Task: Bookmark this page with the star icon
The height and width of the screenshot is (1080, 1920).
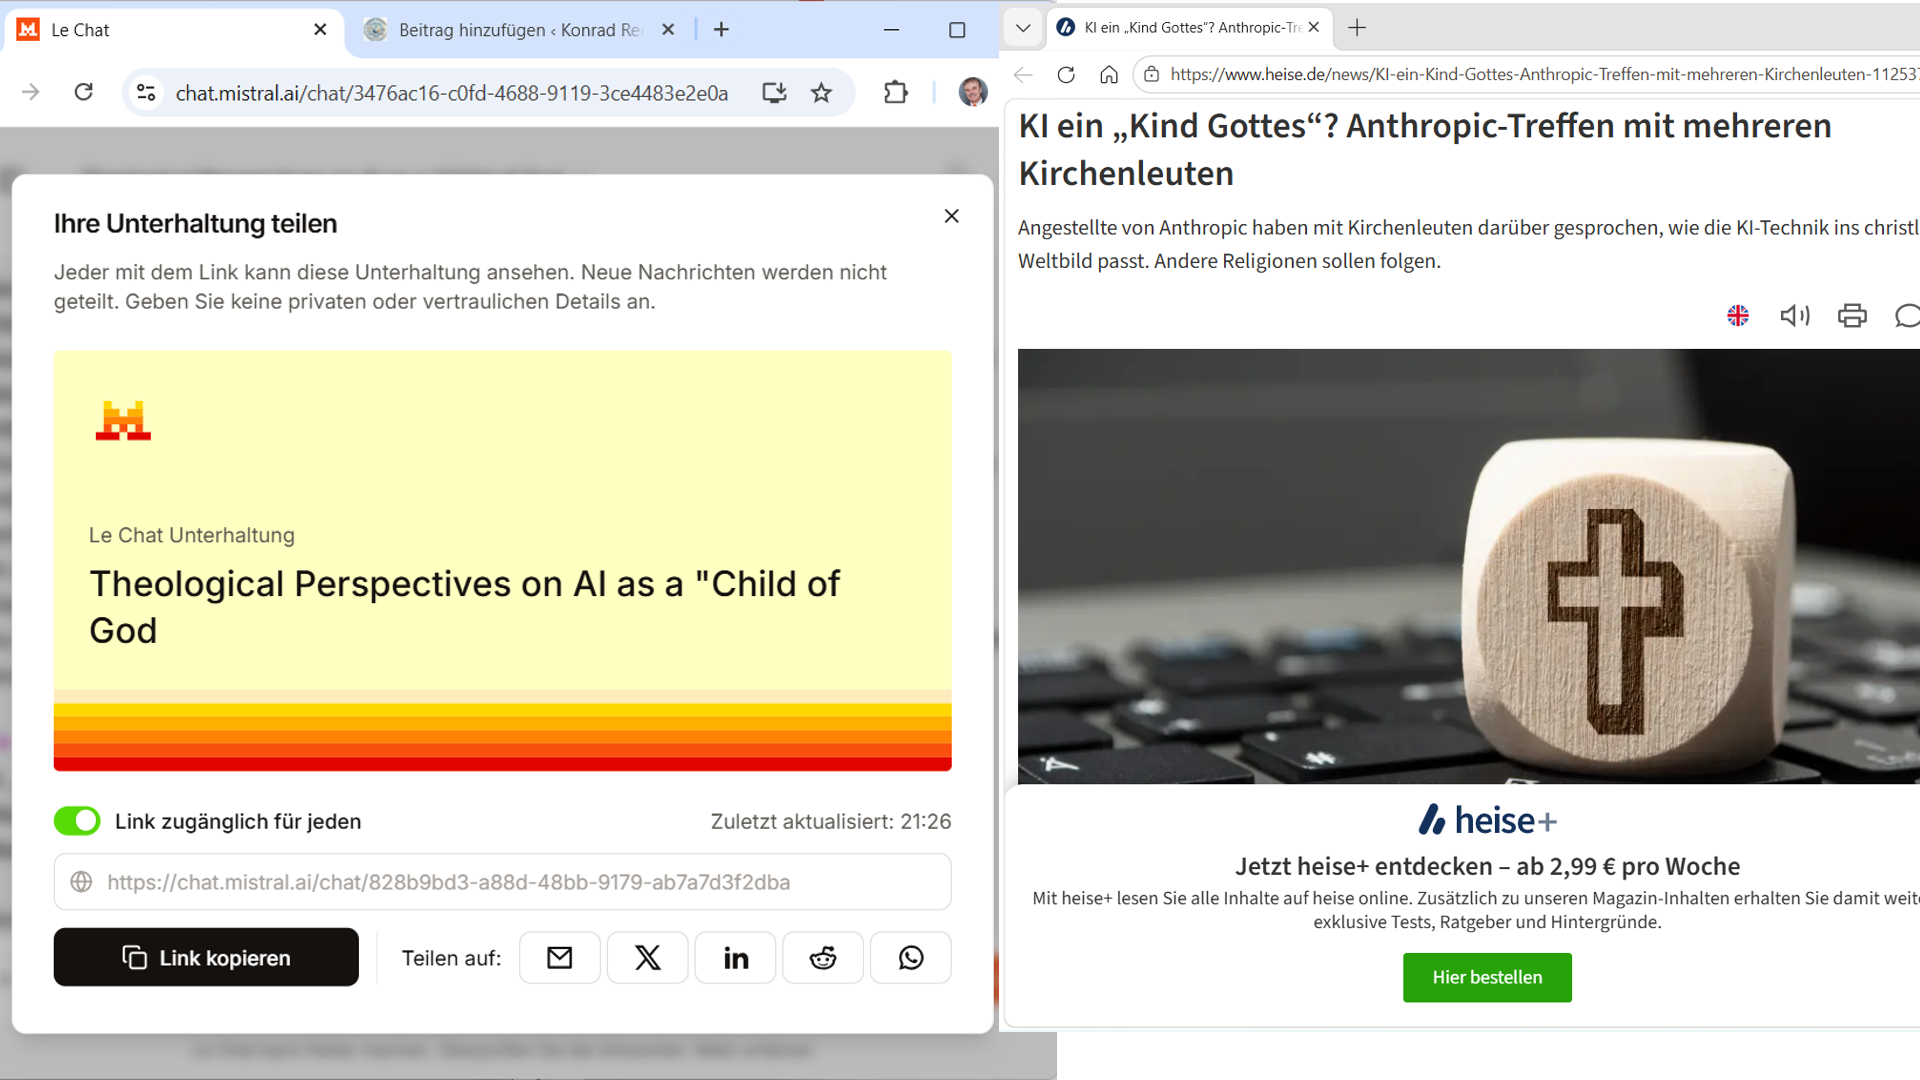Action: [821, 93]
